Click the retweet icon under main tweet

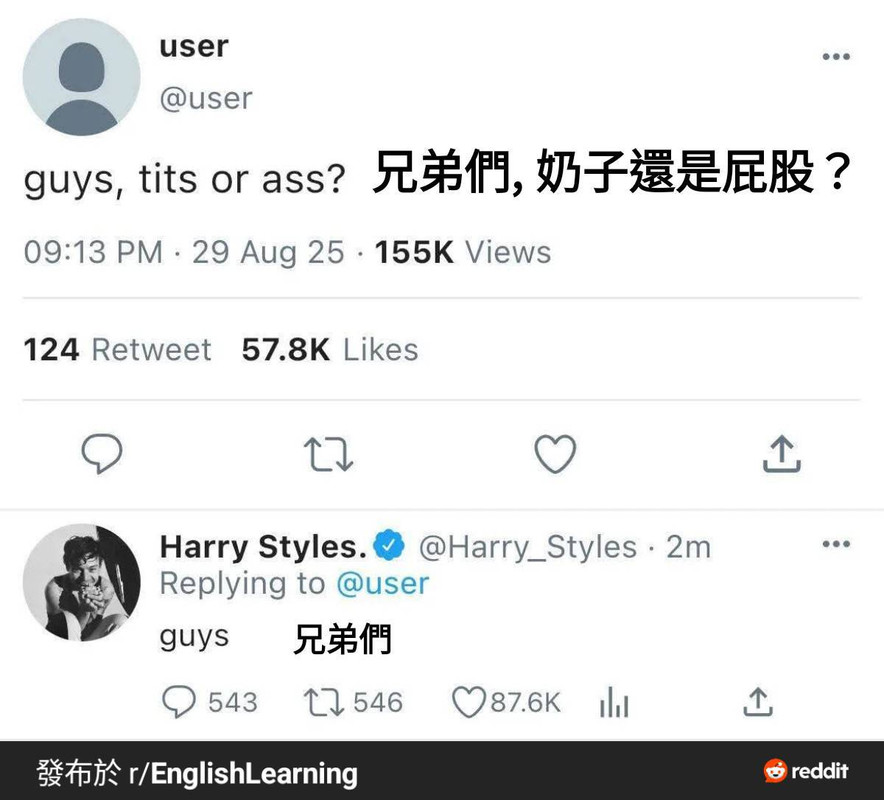click(328, 454)
